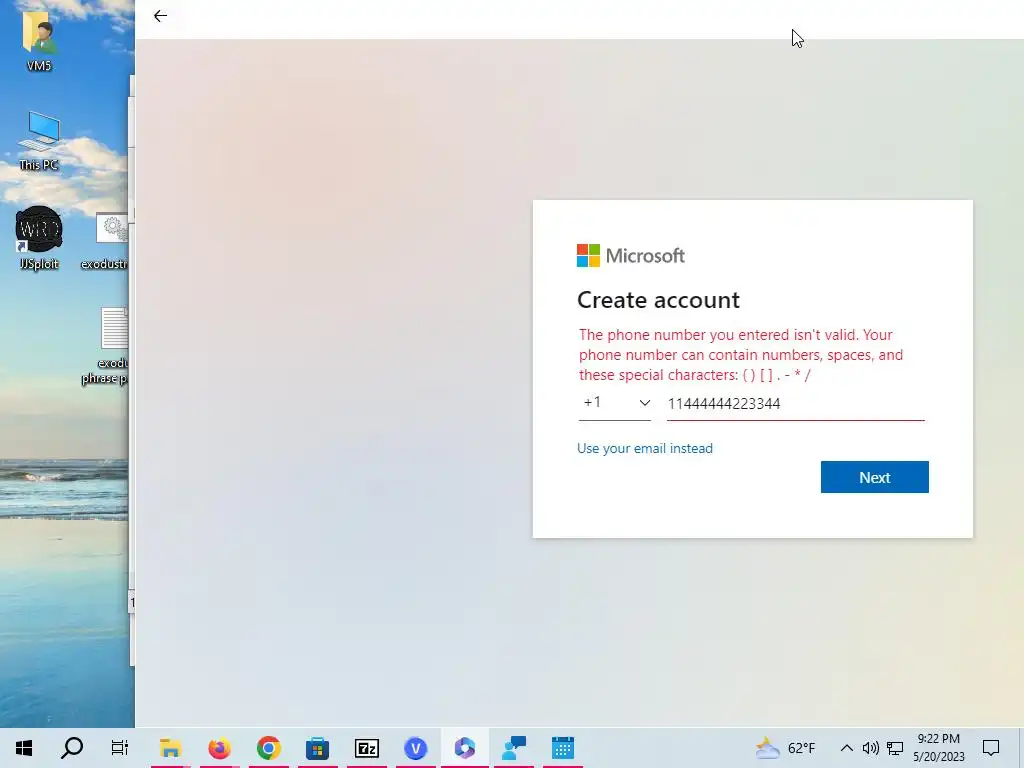Open the blue V app in taskbar
This screenshot has height=768, width=1024.
click(415, 748)
